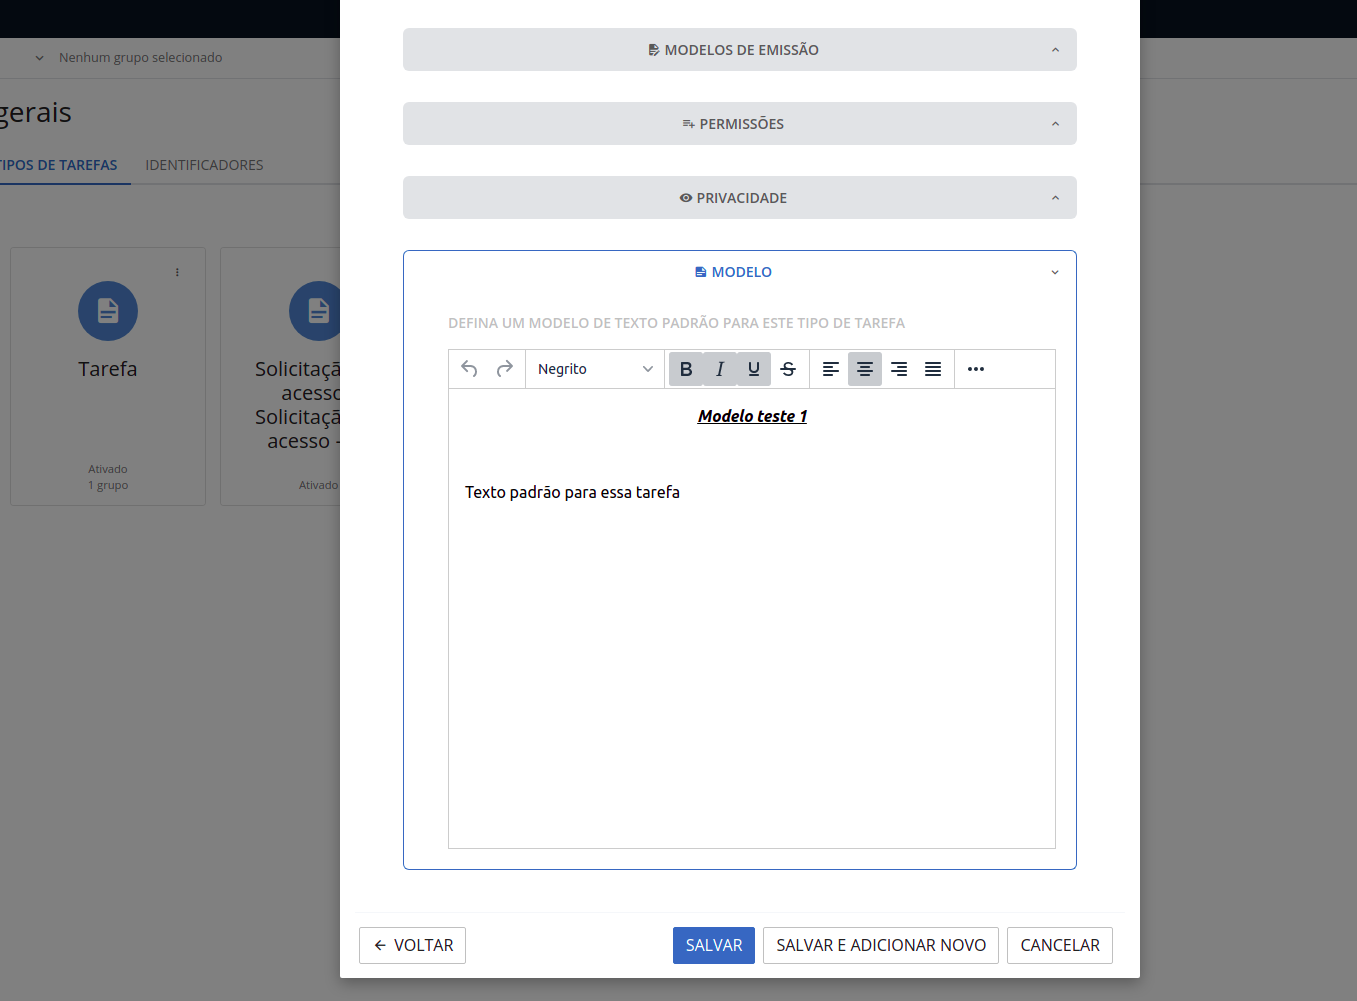The height and width of the screenshot is (1001, 1357).
Task: Toggle italic formatting
Action: 720,369
